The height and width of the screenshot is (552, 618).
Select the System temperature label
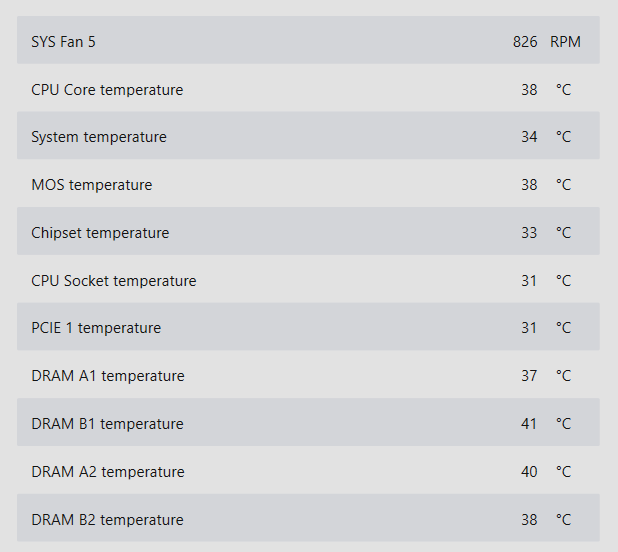99,137
